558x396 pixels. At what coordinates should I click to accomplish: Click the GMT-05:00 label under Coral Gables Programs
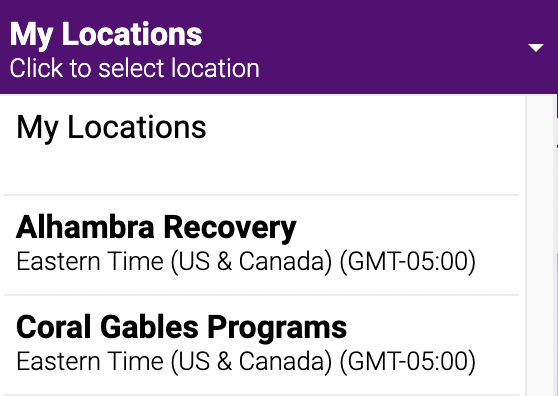pyautogui.click(x=408, y=362)
